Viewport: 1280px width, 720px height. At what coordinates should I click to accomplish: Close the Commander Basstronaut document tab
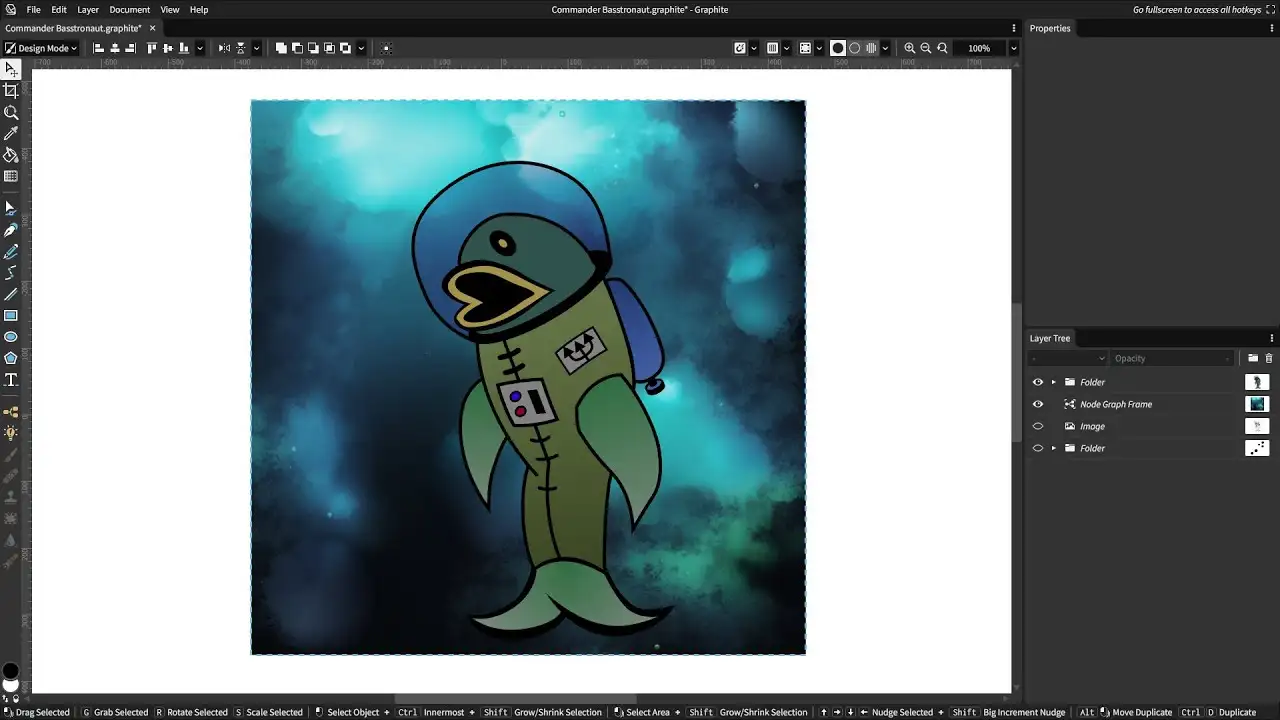tap(153, 28)
